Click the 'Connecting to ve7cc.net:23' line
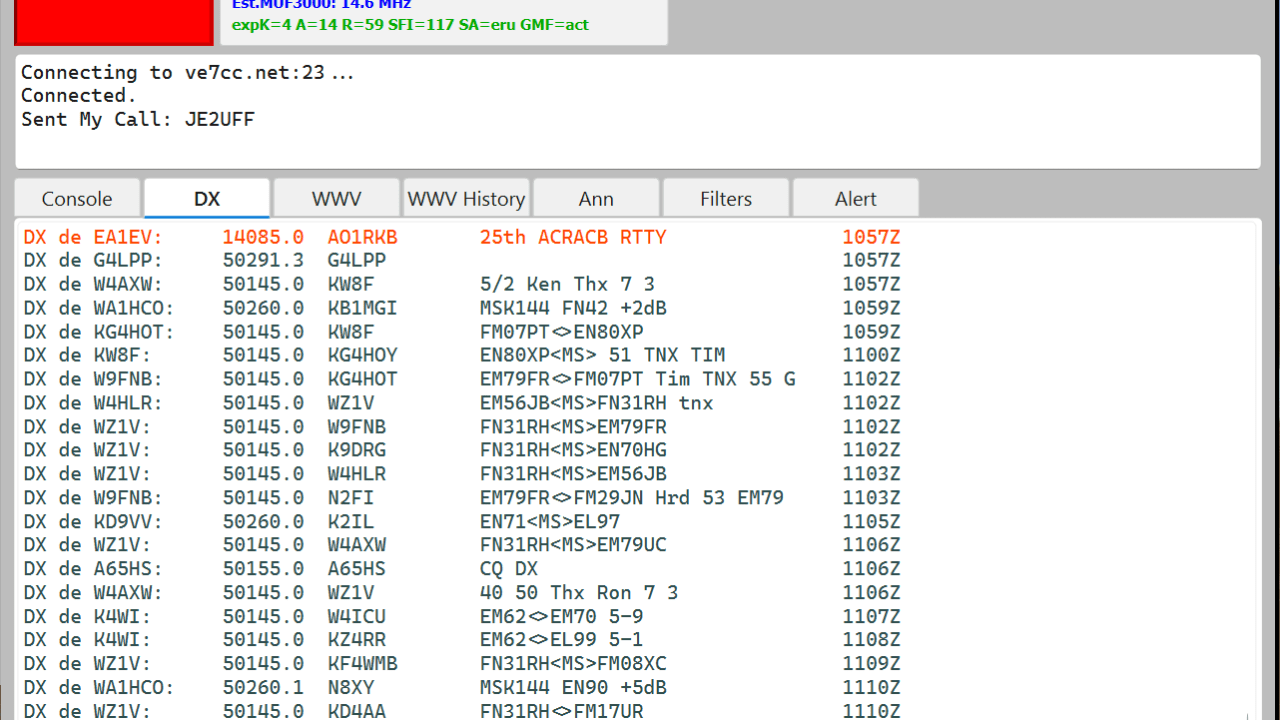The image size is (1280, 720). 187,72
